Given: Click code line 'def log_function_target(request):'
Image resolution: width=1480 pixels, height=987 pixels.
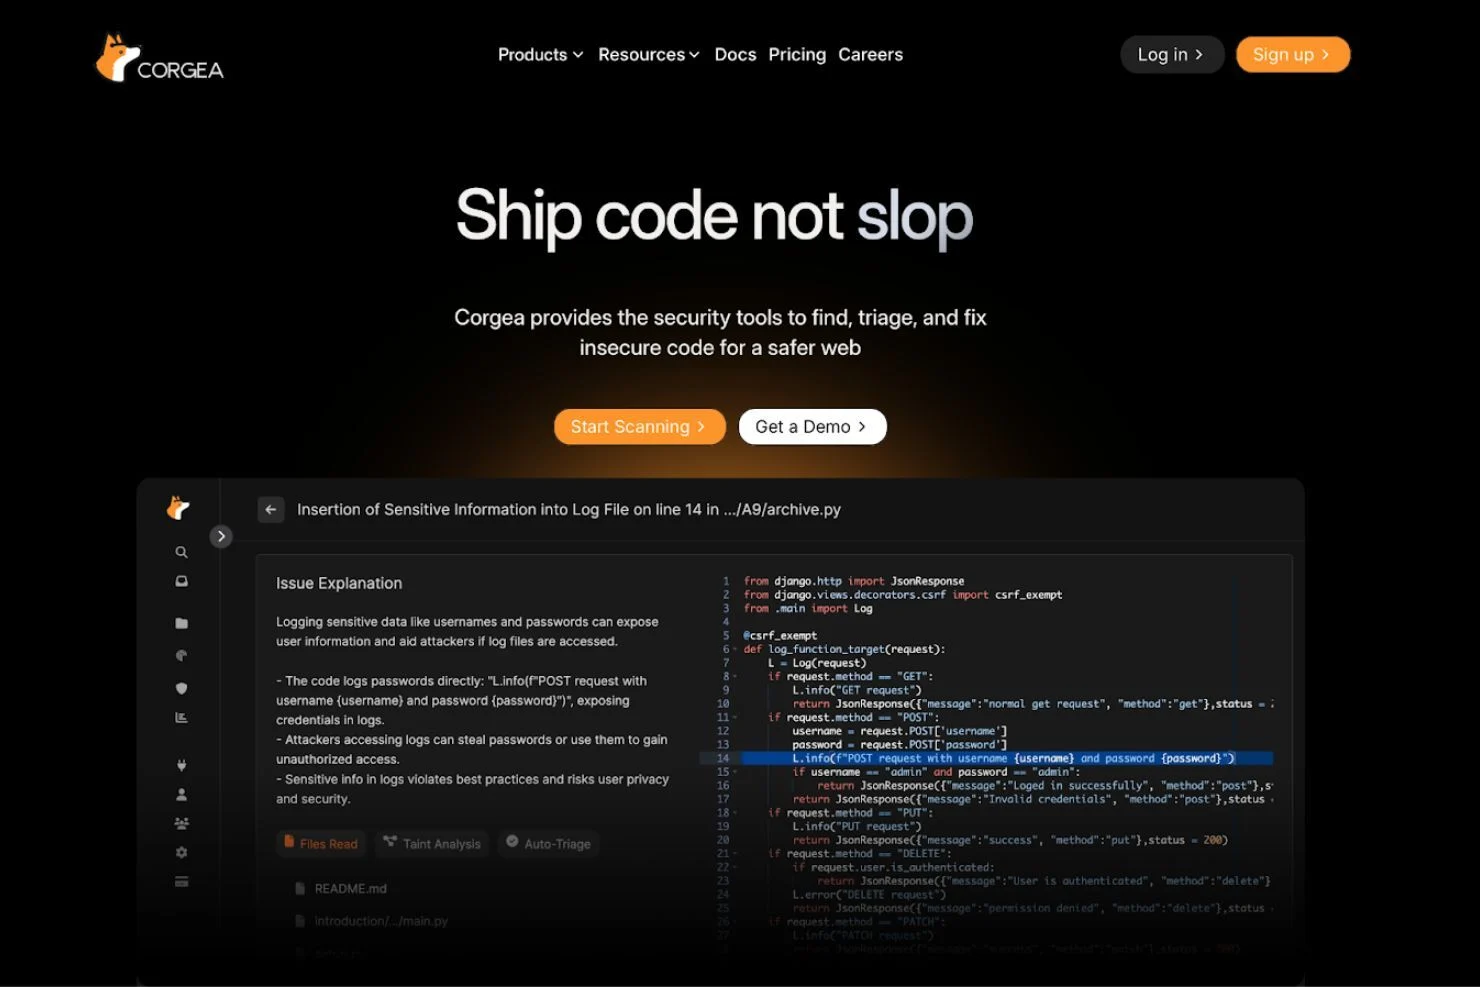Looking at the screenshot, I should [x=844, y=649].
